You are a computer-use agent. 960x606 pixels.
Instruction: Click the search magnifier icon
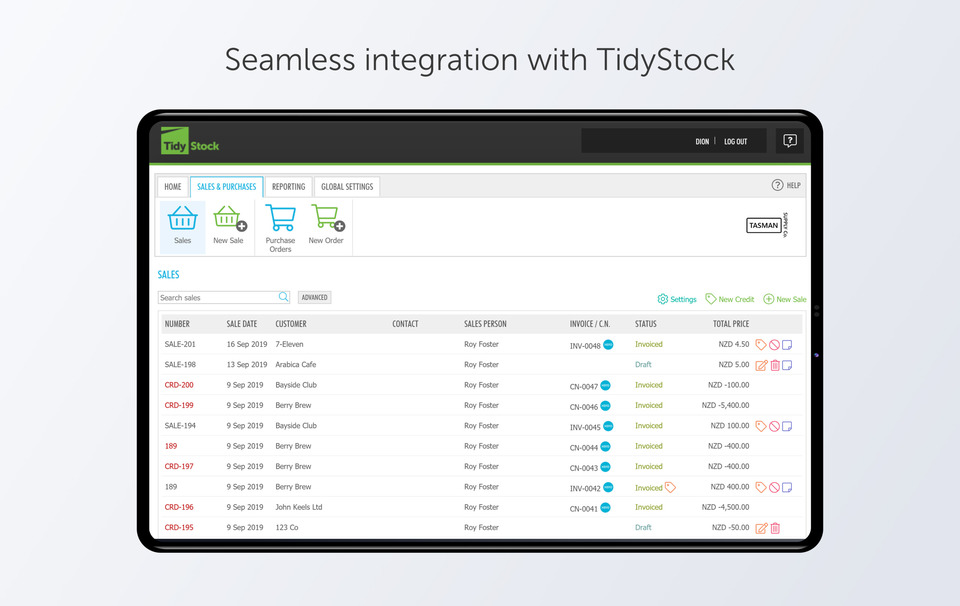click(283, 297)
